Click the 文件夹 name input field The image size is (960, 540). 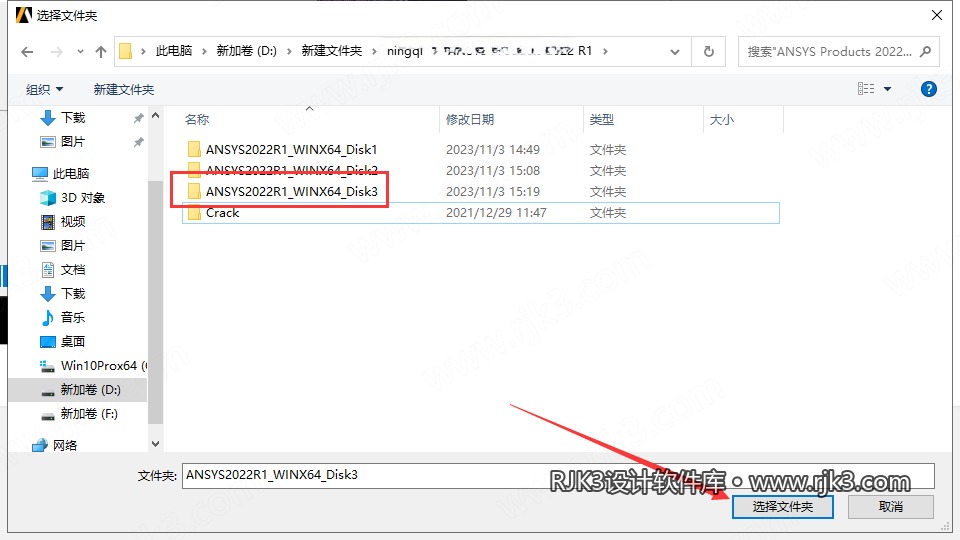[558, 475]
